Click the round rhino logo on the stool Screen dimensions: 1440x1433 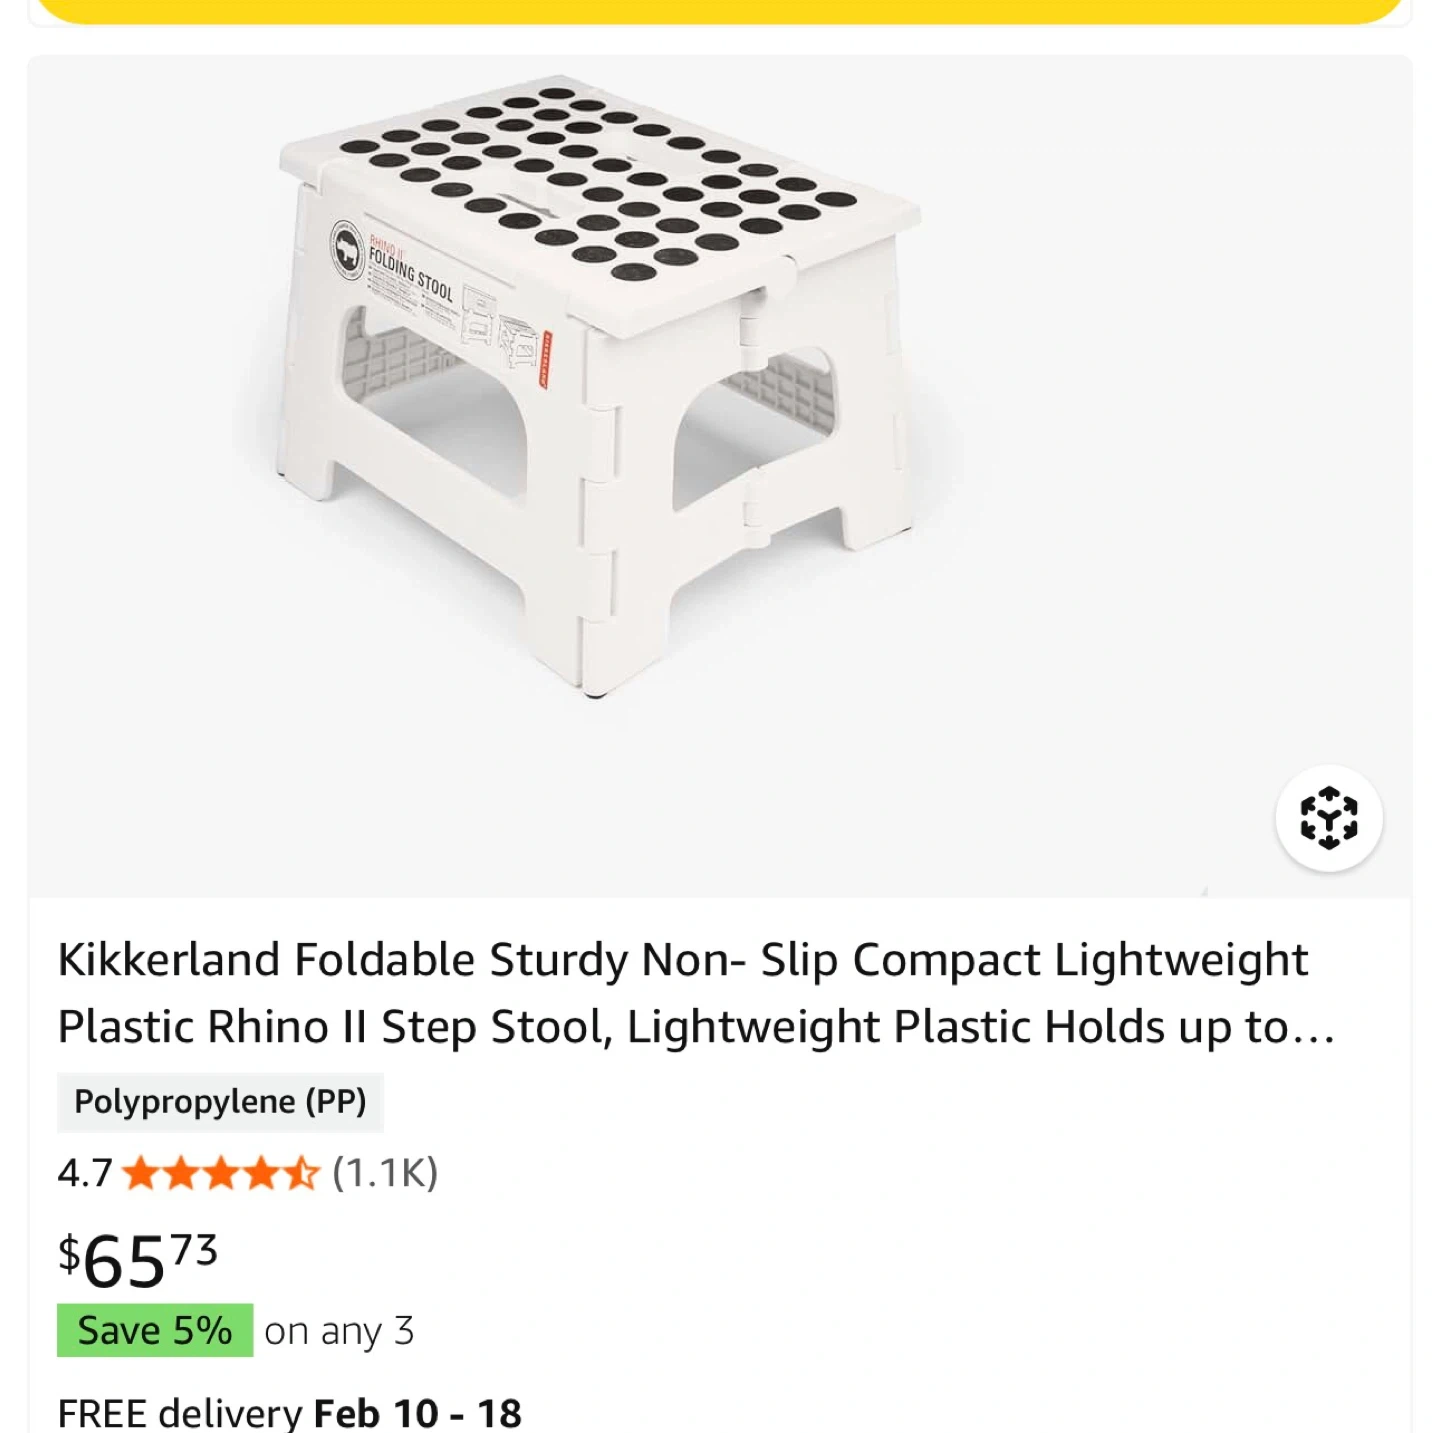347,248
